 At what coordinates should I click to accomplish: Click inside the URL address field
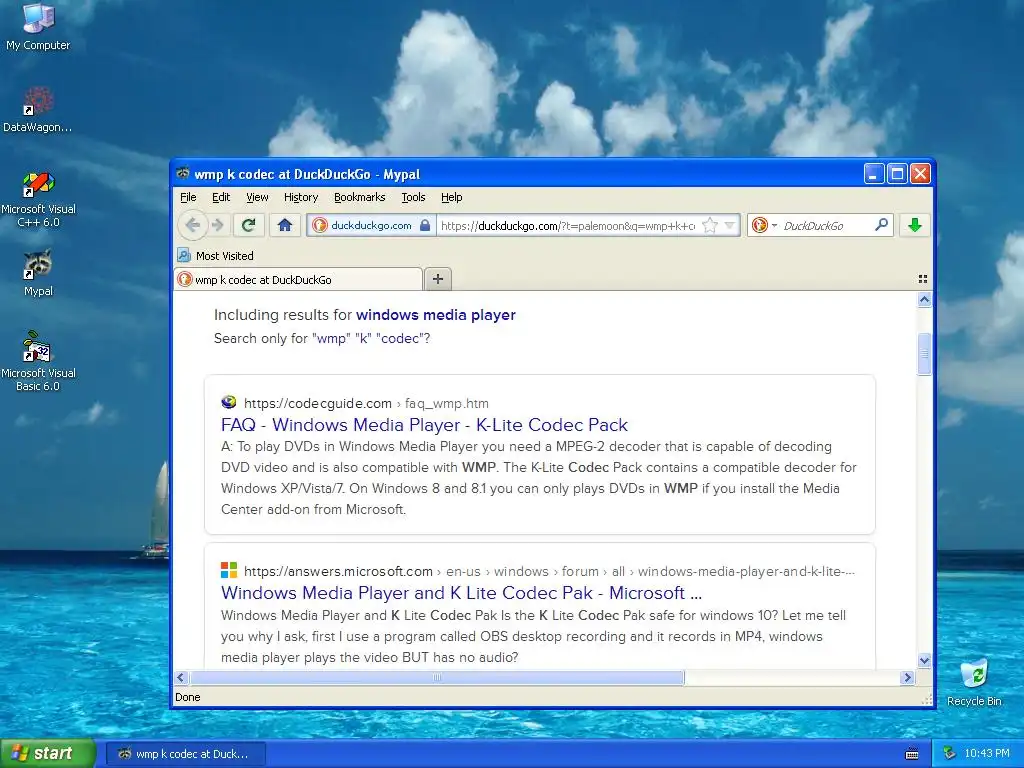(x=568, y=225)
